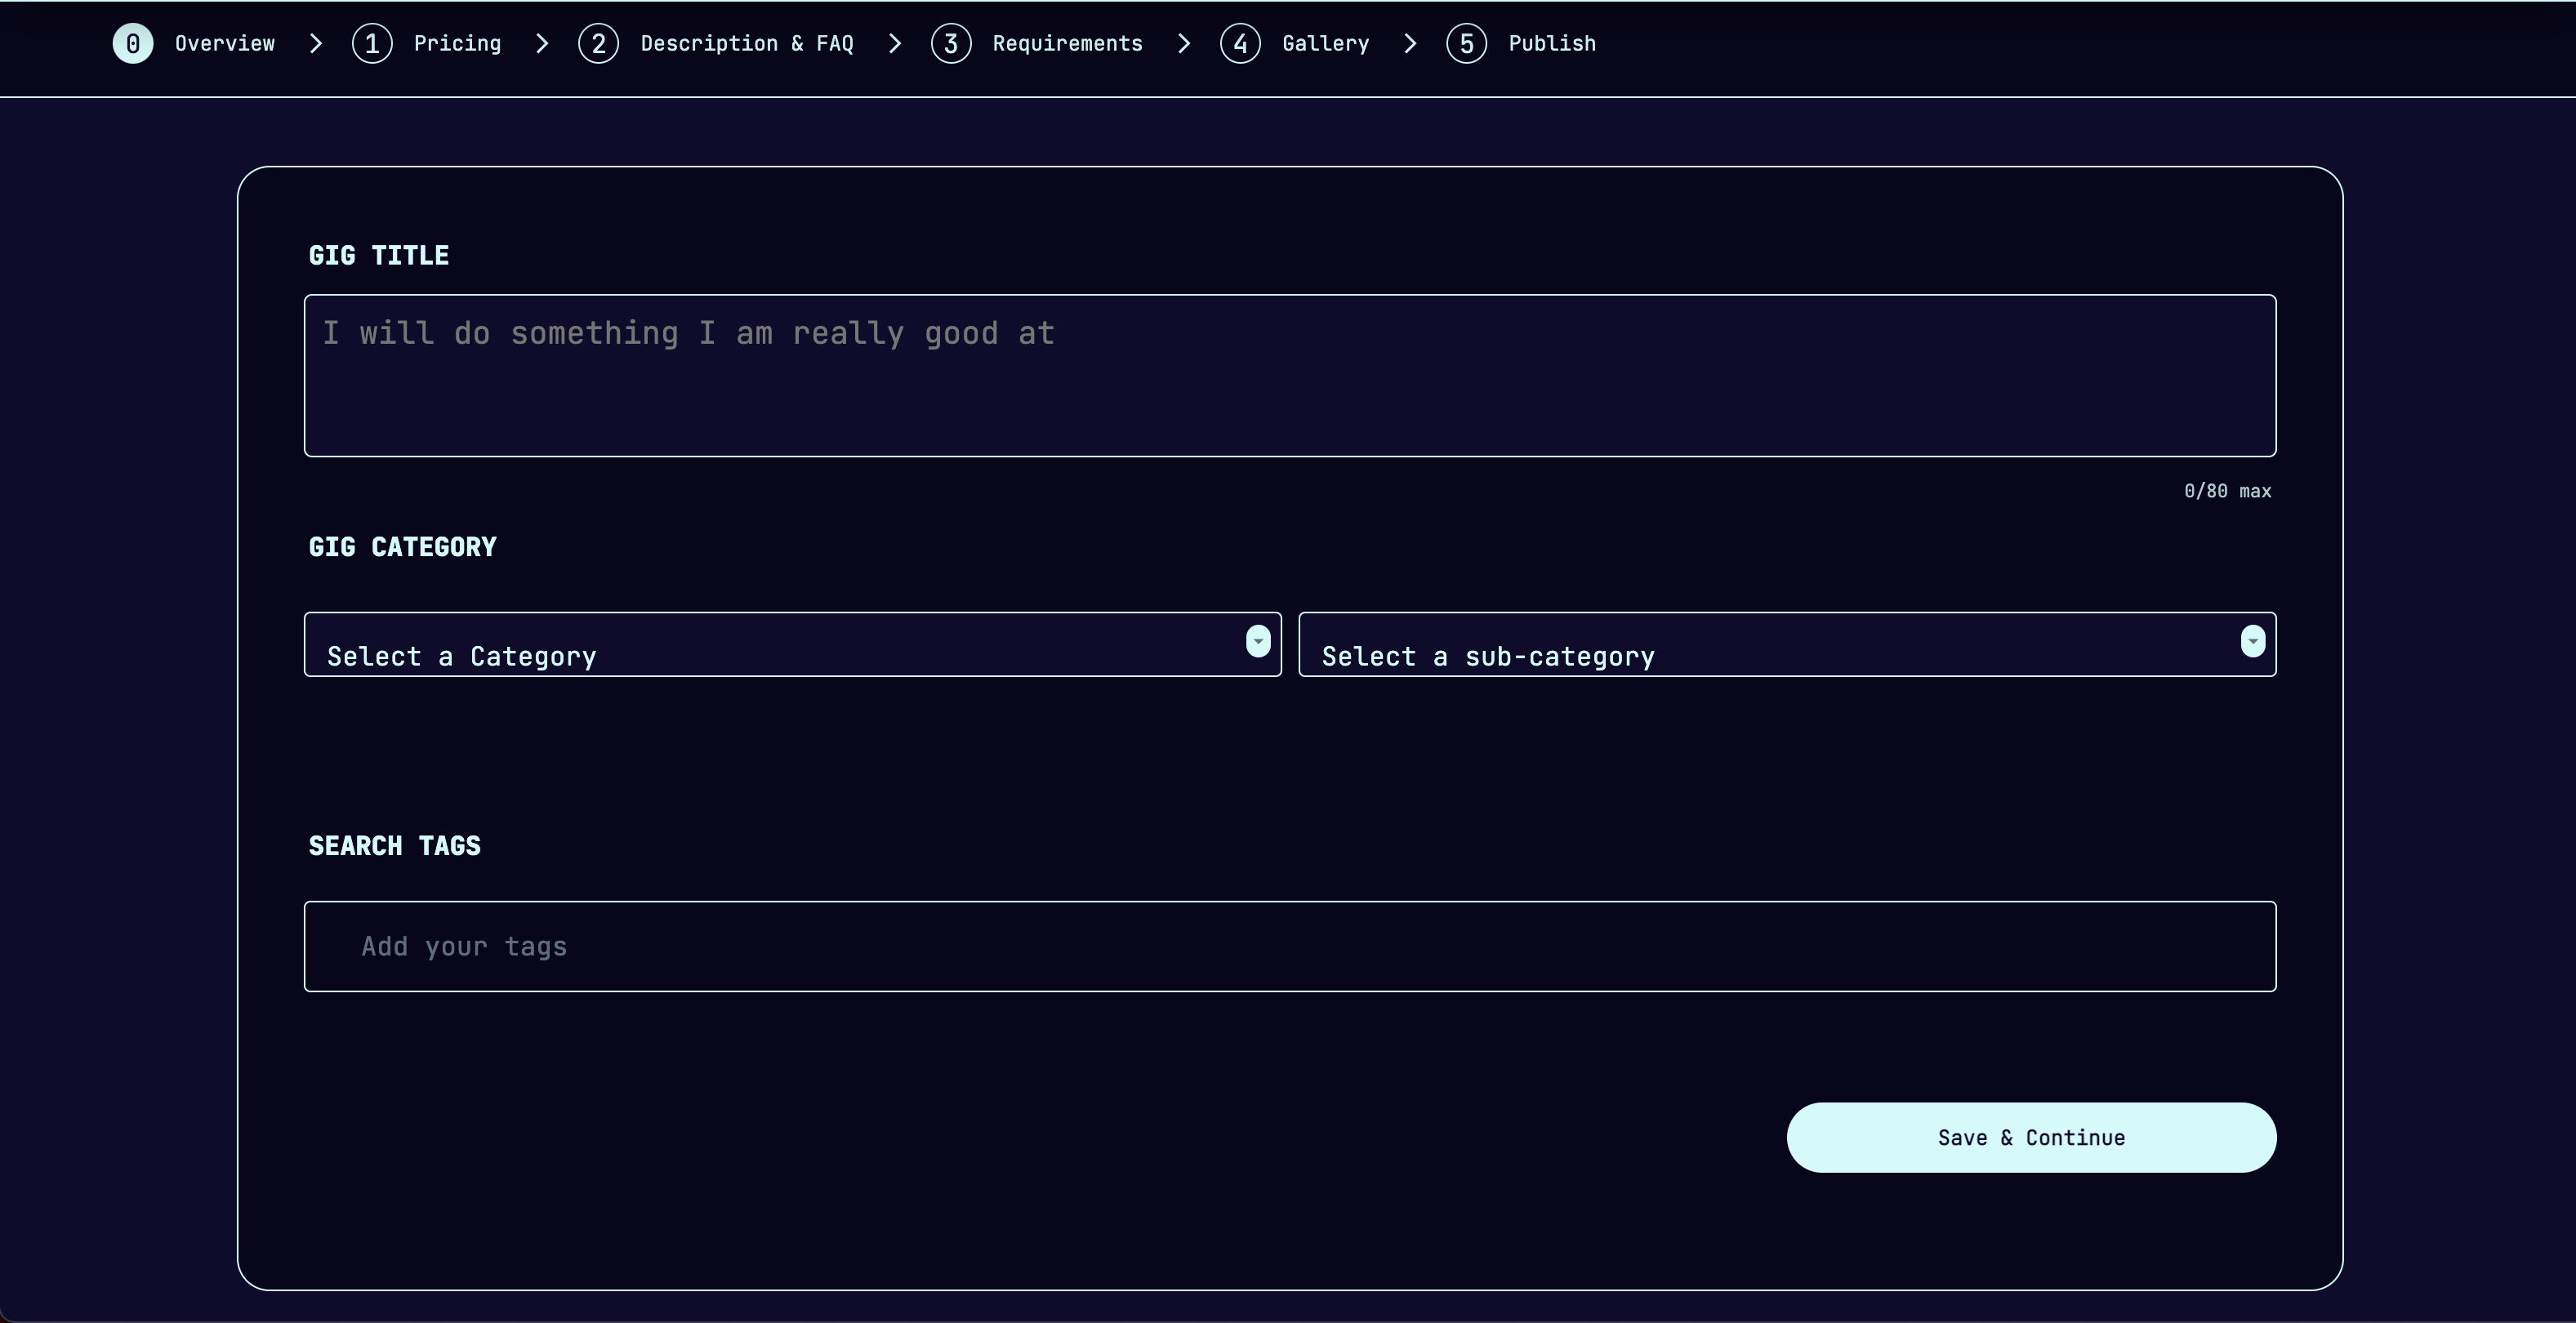Click the category dropdown arrow button
The width and height of the screenshot is (2576, 1323).
point(1258,641)
